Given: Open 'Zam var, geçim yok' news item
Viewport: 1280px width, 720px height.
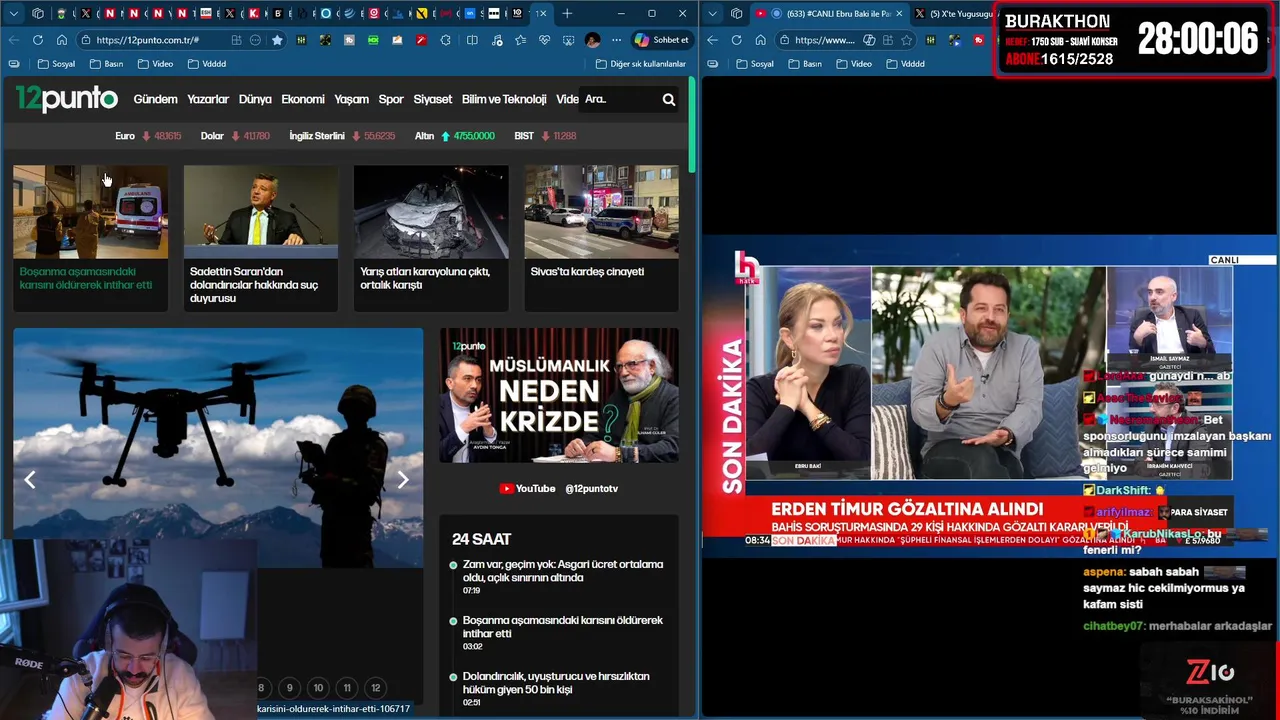Looking at the screenshot, I should (x=563, y=571).
